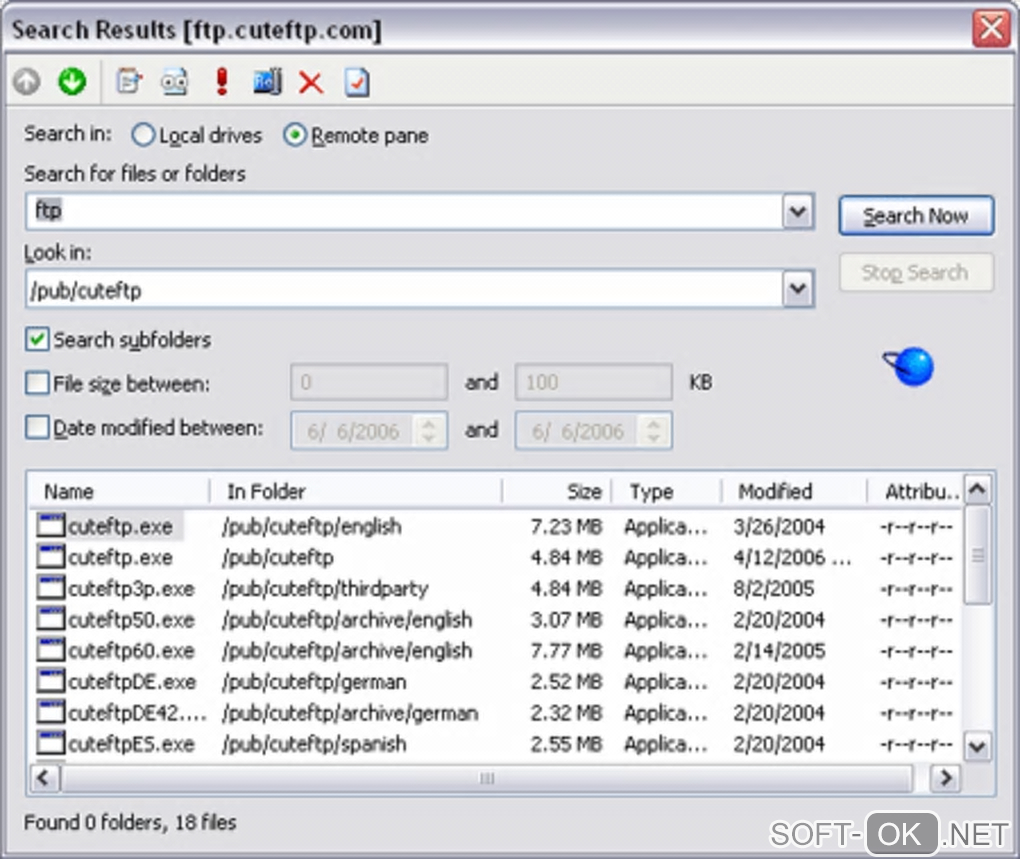Click the Search Now button
The width and height of the screenshot is (1020, 859).
tap(916, 215)
